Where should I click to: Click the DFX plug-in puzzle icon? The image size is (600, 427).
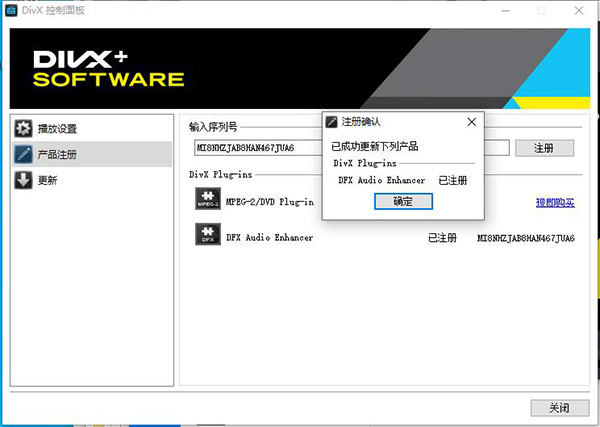(x=208, y=234)
